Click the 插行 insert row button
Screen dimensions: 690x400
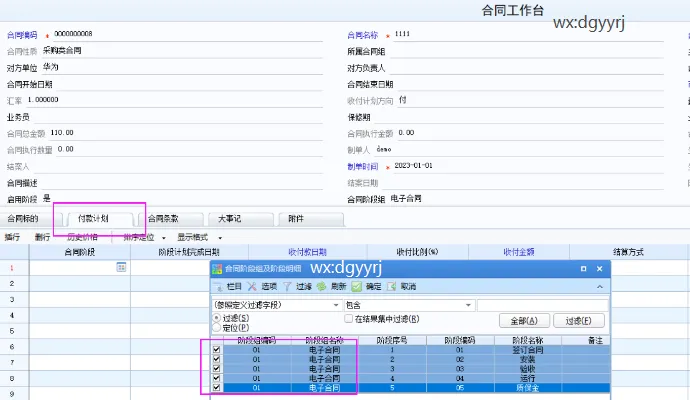coord(12,237)
